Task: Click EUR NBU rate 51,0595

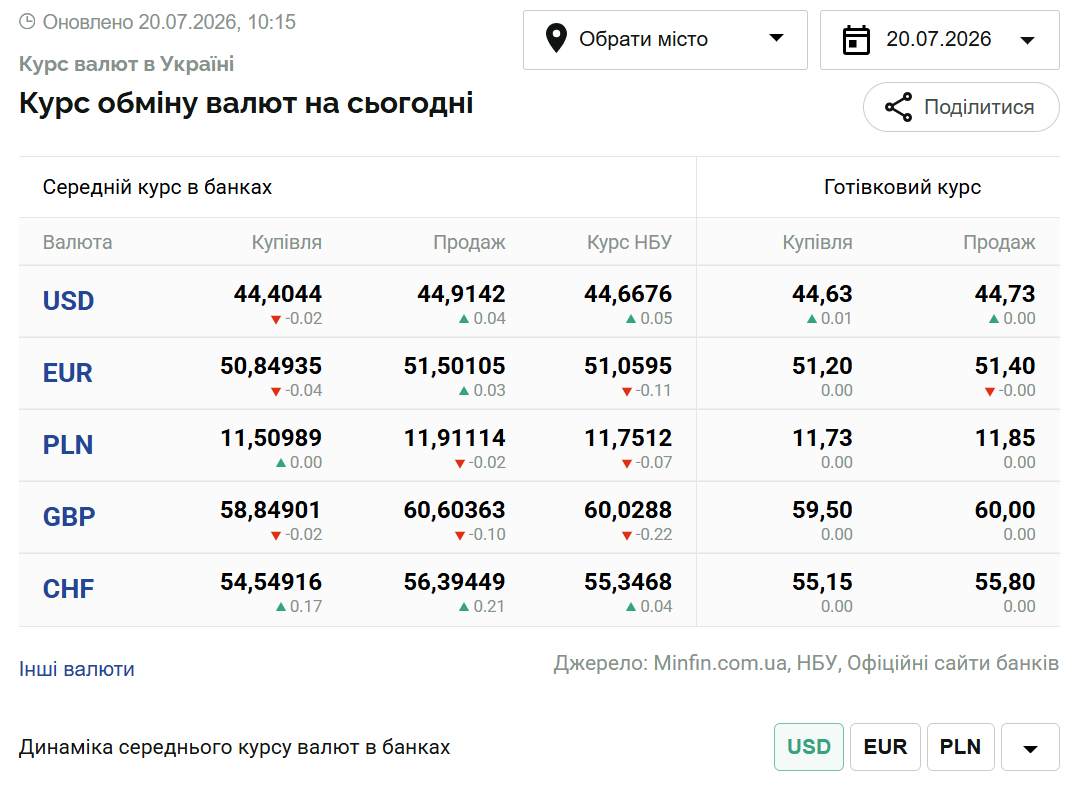Action: point(628,366)
